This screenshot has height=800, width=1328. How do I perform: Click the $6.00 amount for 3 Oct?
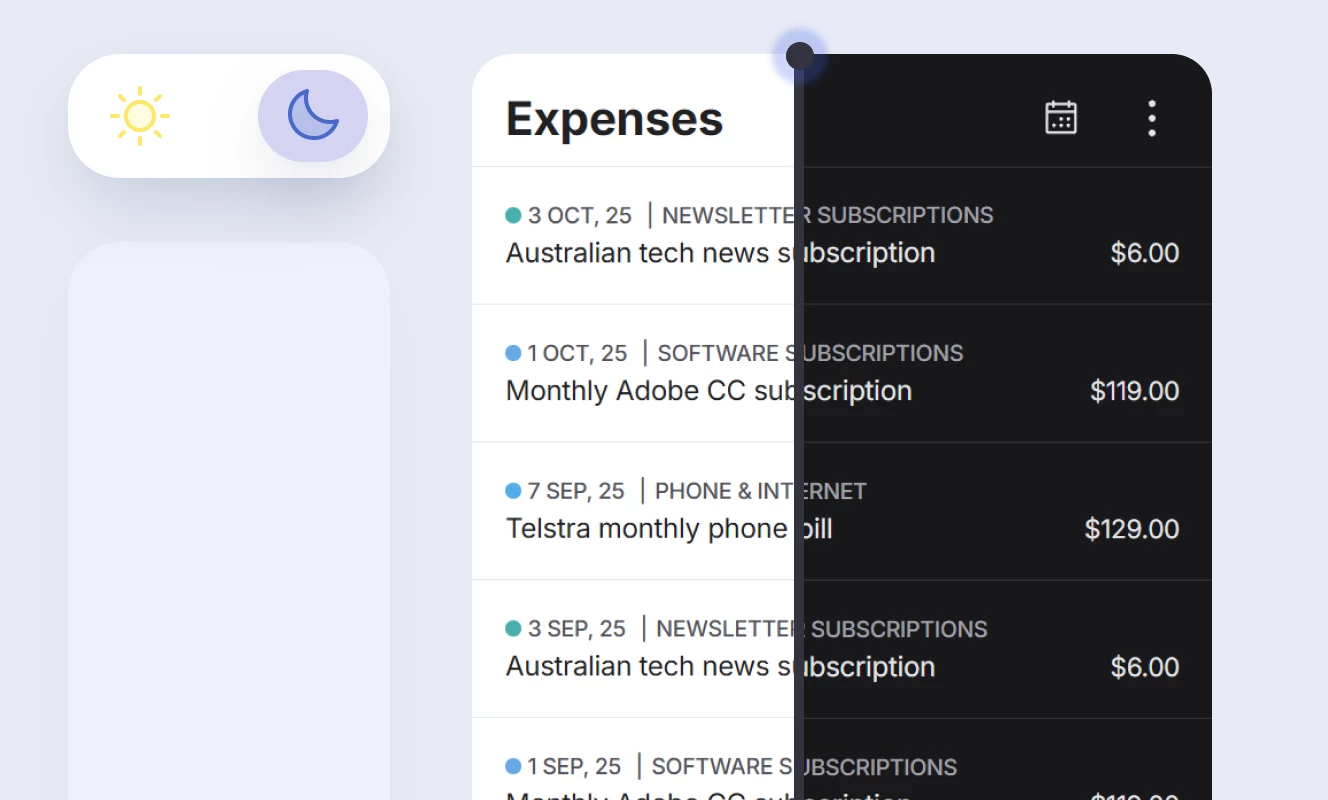1144,253
